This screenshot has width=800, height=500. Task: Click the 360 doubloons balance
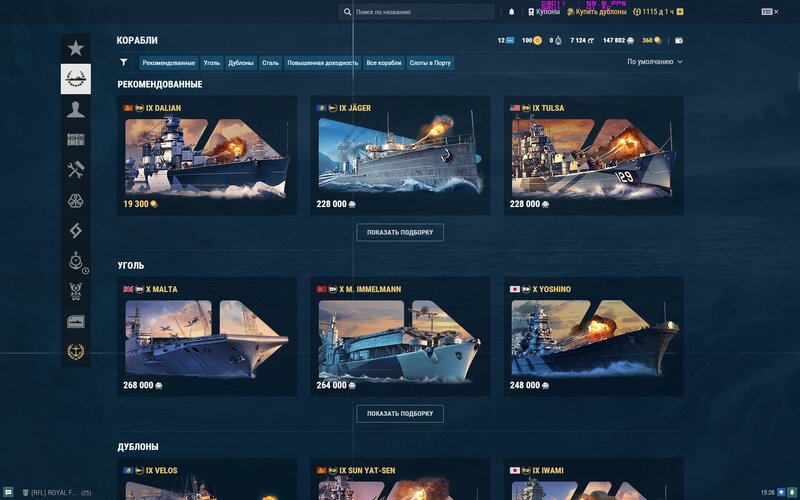tap(652, 40)
